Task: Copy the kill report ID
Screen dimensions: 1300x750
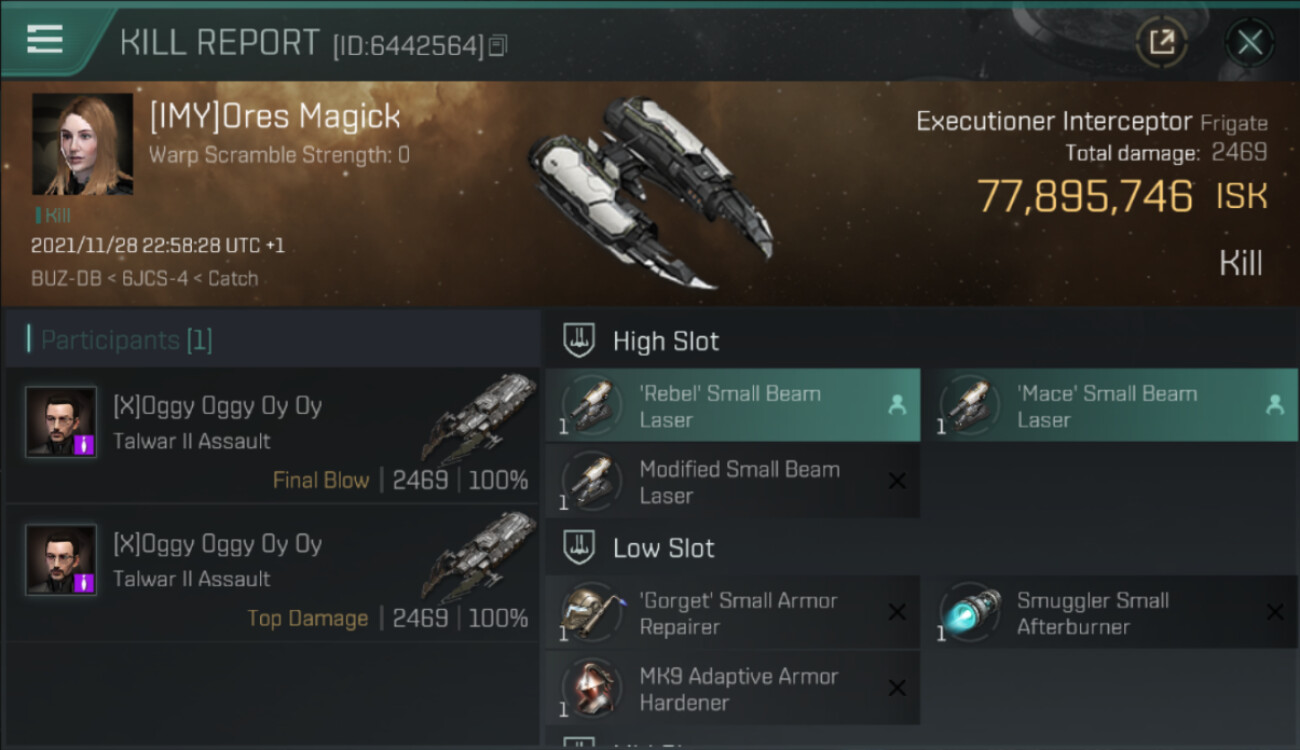Action: (498, 45)
